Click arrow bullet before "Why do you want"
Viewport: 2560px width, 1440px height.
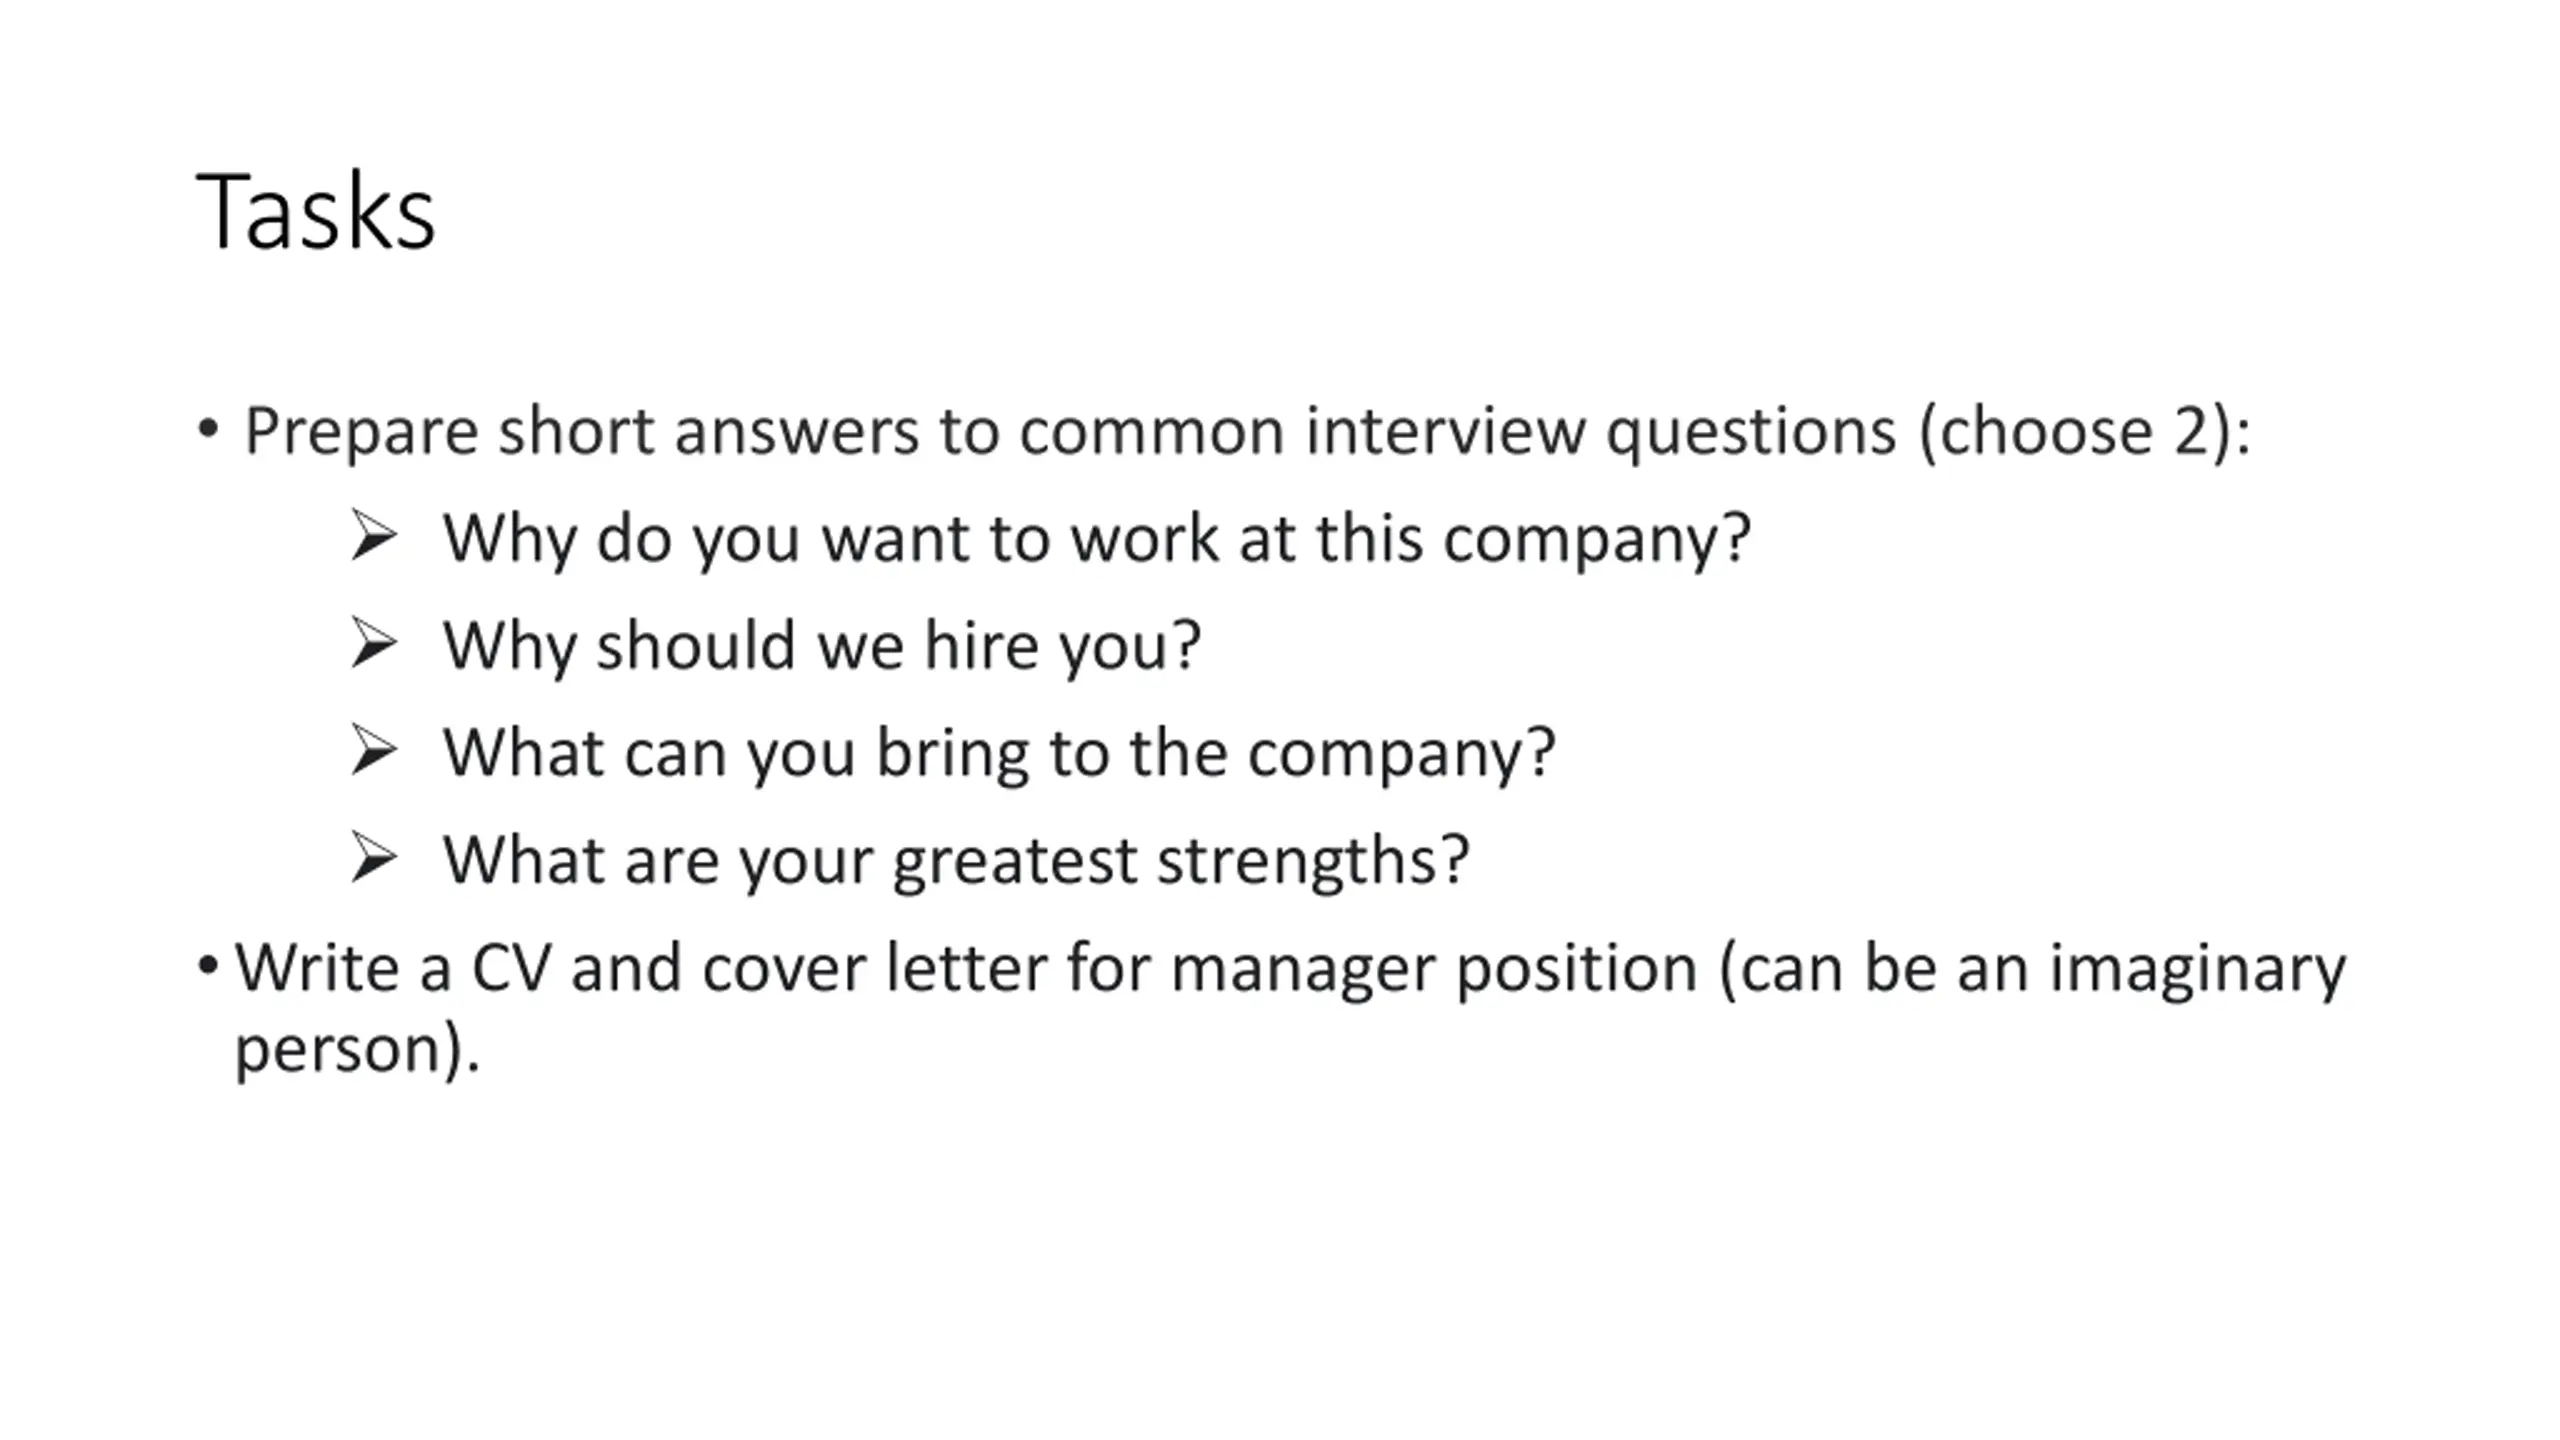(374, 535)
